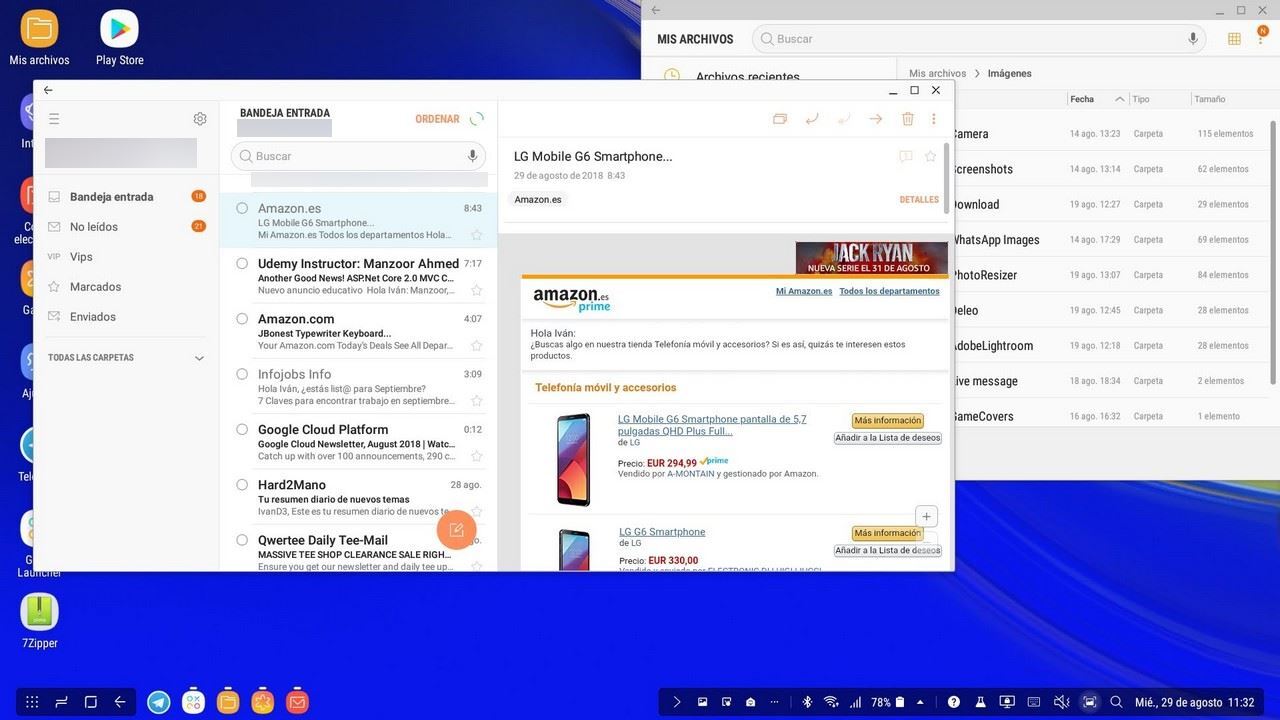1280x720 pixels.
Task: Click the LG Mobile G6 phone thumbnail
Action: pos(574,460)
